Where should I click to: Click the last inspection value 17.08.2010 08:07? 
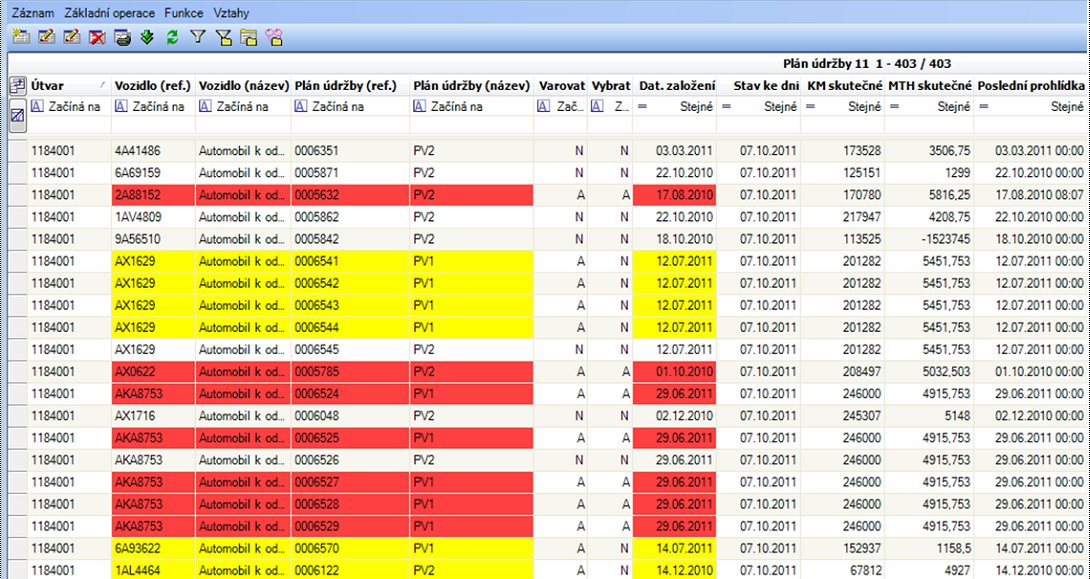(1032, 195)
